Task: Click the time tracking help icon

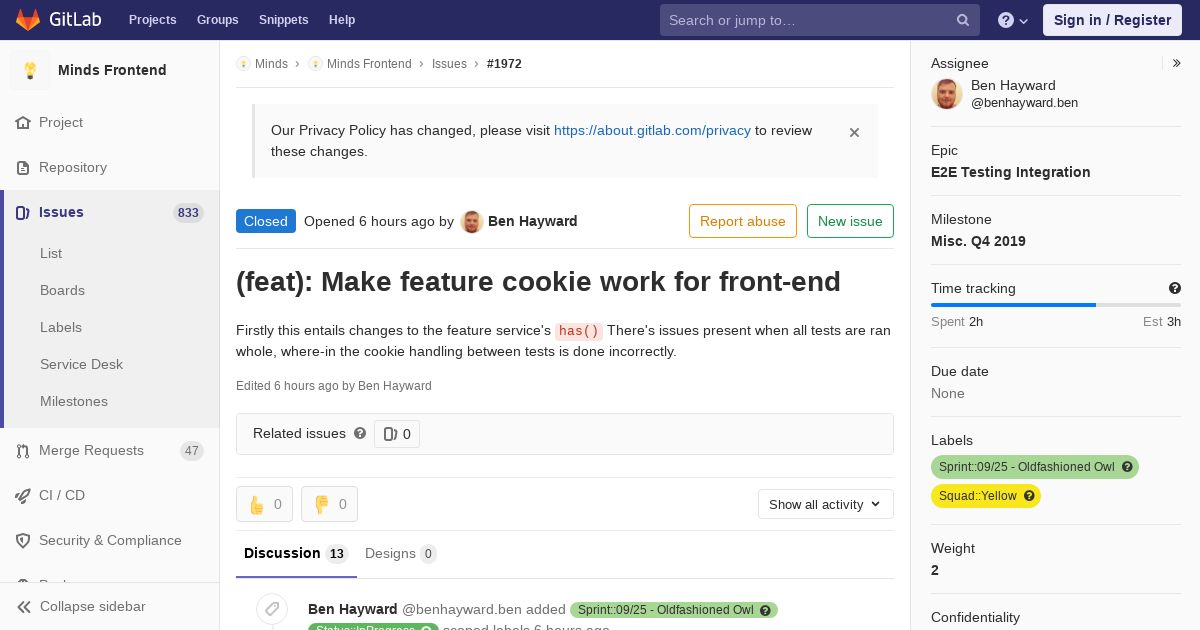Action: (1175, 288)
